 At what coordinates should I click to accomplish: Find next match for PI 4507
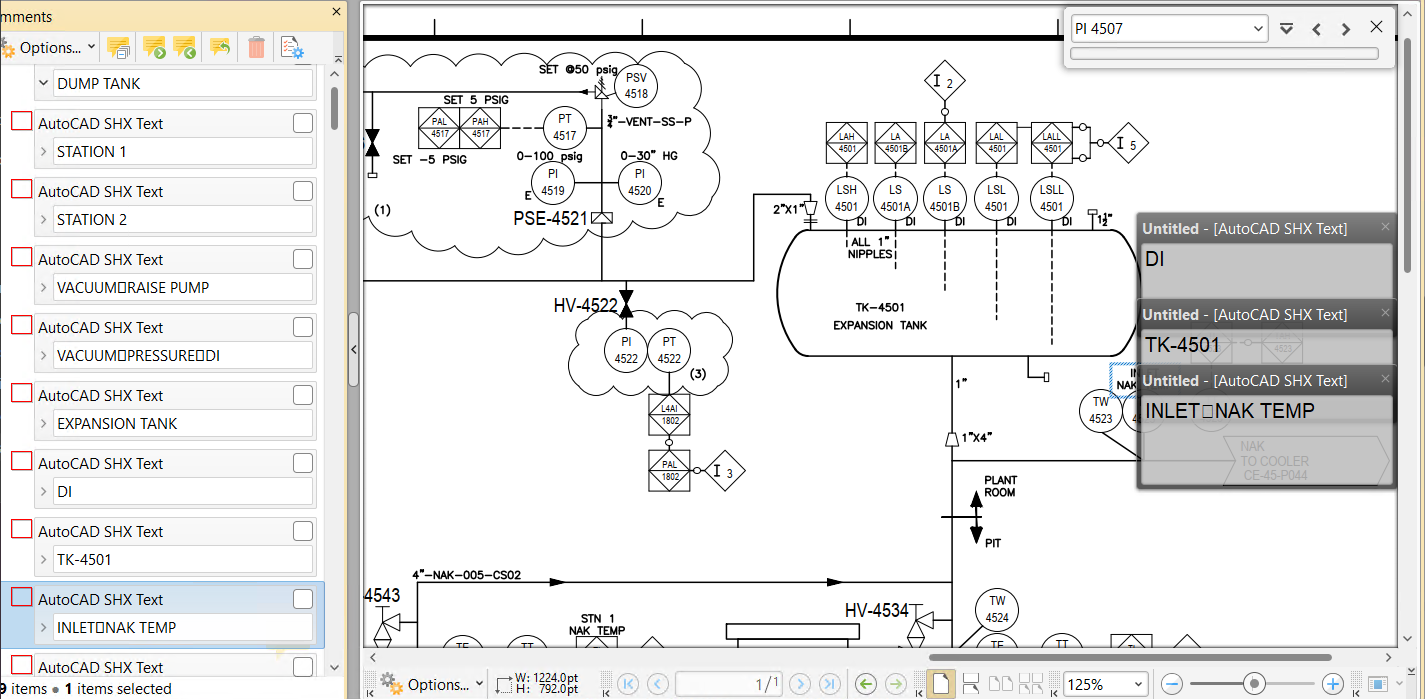[x=1346, y=29]
